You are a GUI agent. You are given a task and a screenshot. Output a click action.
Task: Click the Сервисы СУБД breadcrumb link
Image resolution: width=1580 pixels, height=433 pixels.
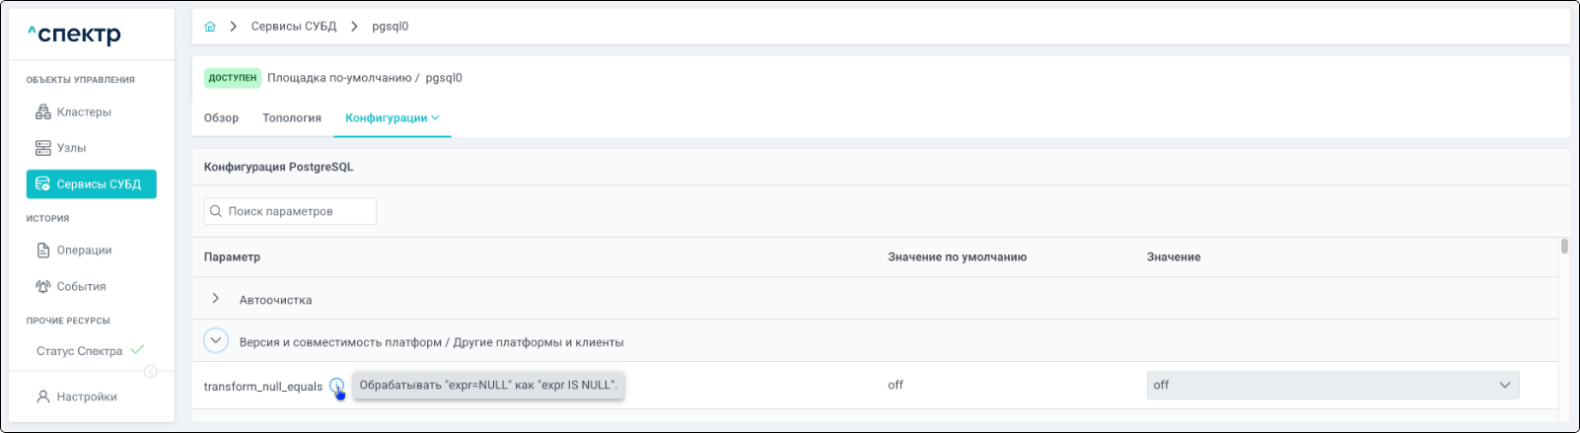[293, 27]
